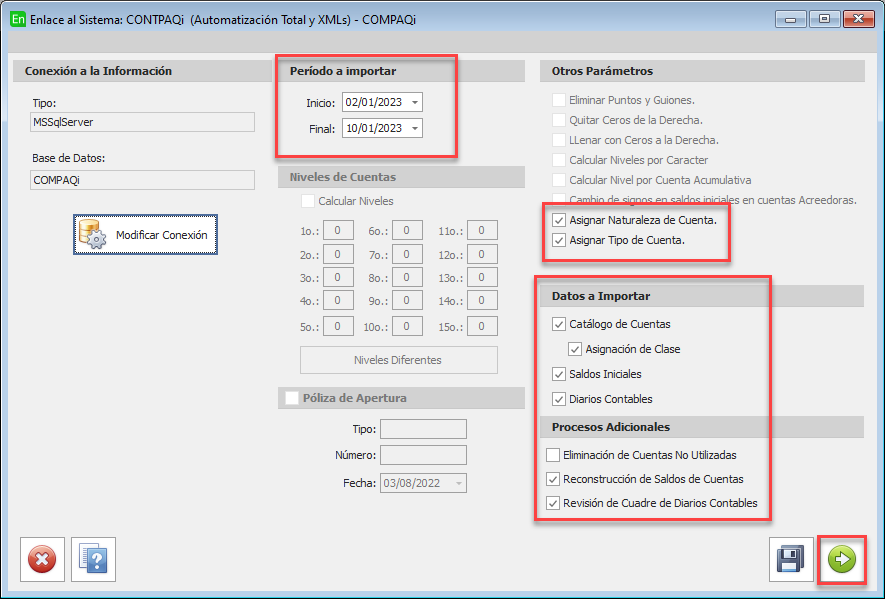Click Modificar Conexión button
Viewport: 885px width, 599px height.
point(145,235)
